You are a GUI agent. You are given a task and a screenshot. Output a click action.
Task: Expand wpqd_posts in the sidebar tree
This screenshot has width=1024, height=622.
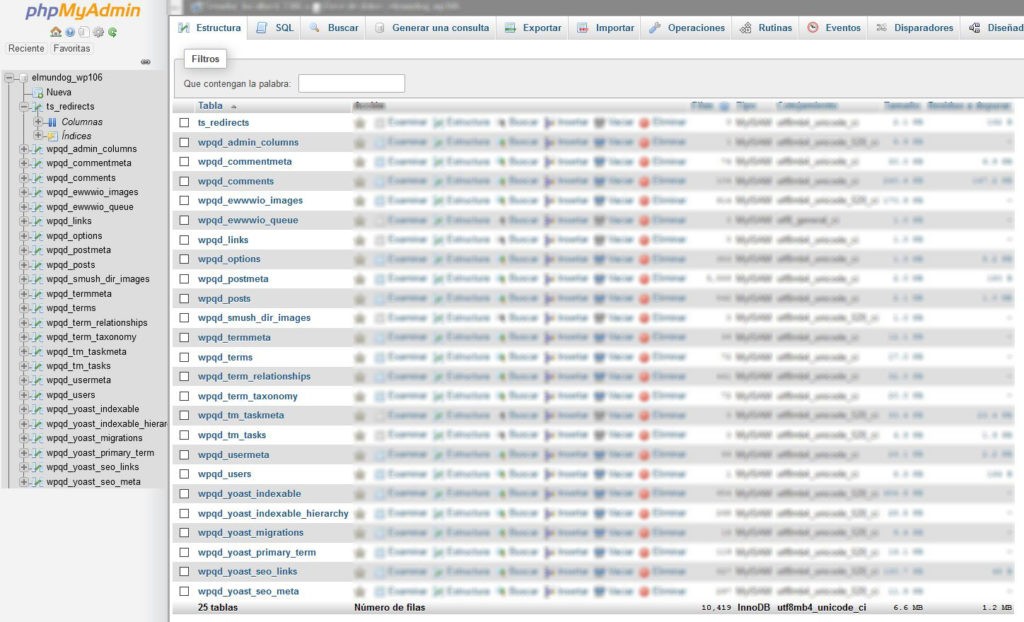pyautogui.click(x=24, y=265)
